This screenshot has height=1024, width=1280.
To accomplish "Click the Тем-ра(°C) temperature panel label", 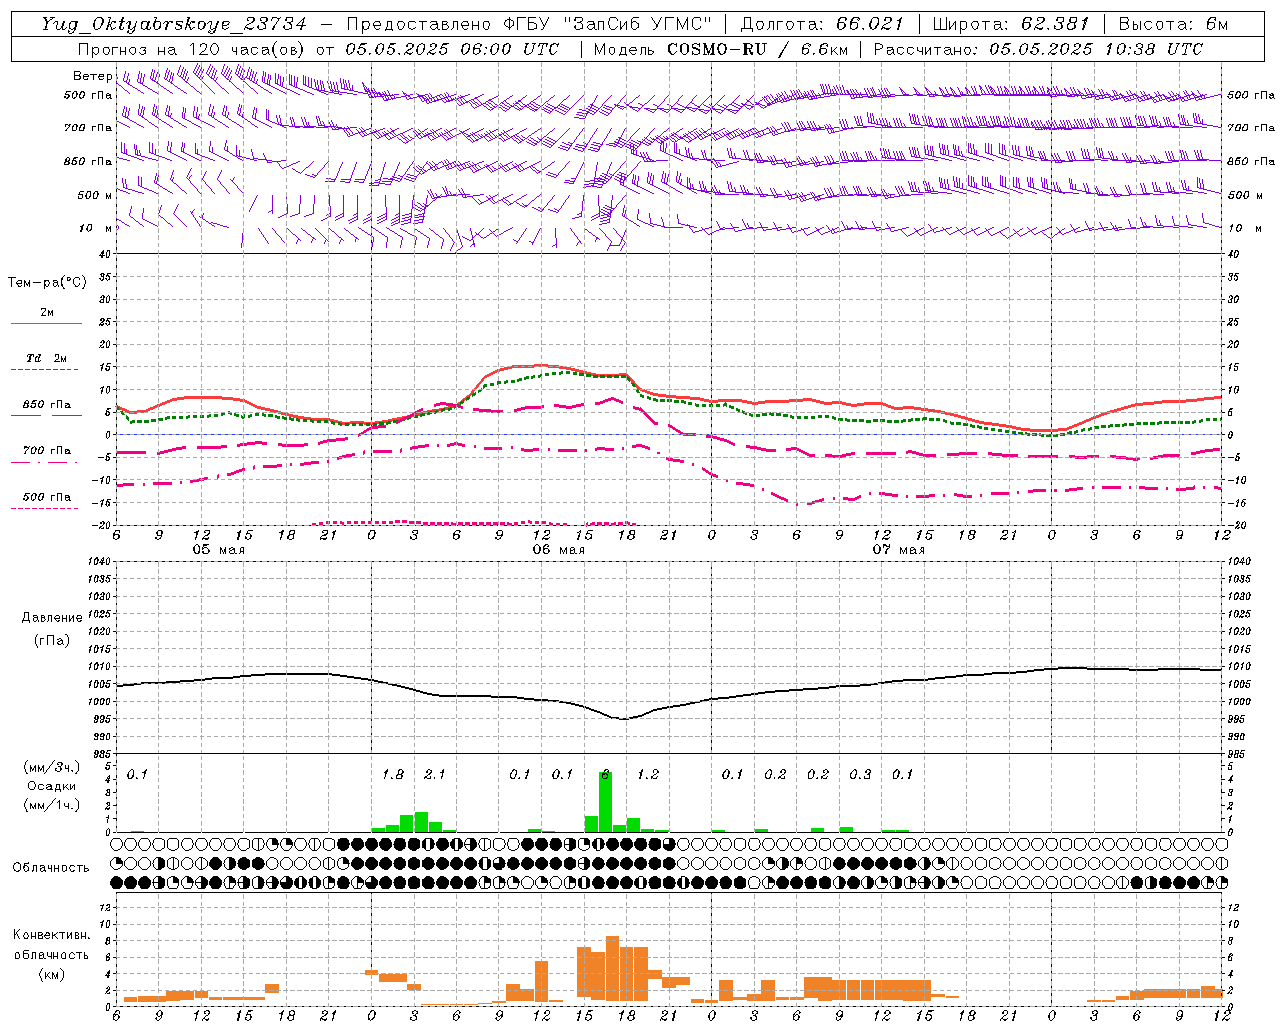I will click(47, 283).
